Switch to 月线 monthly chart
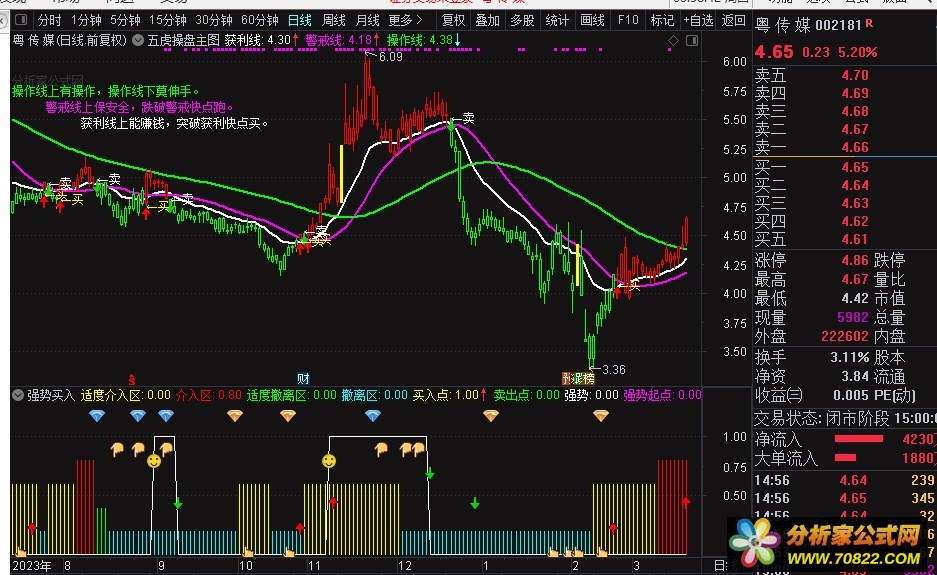Viewport: 937px width, 575px height. coord(368,20)
